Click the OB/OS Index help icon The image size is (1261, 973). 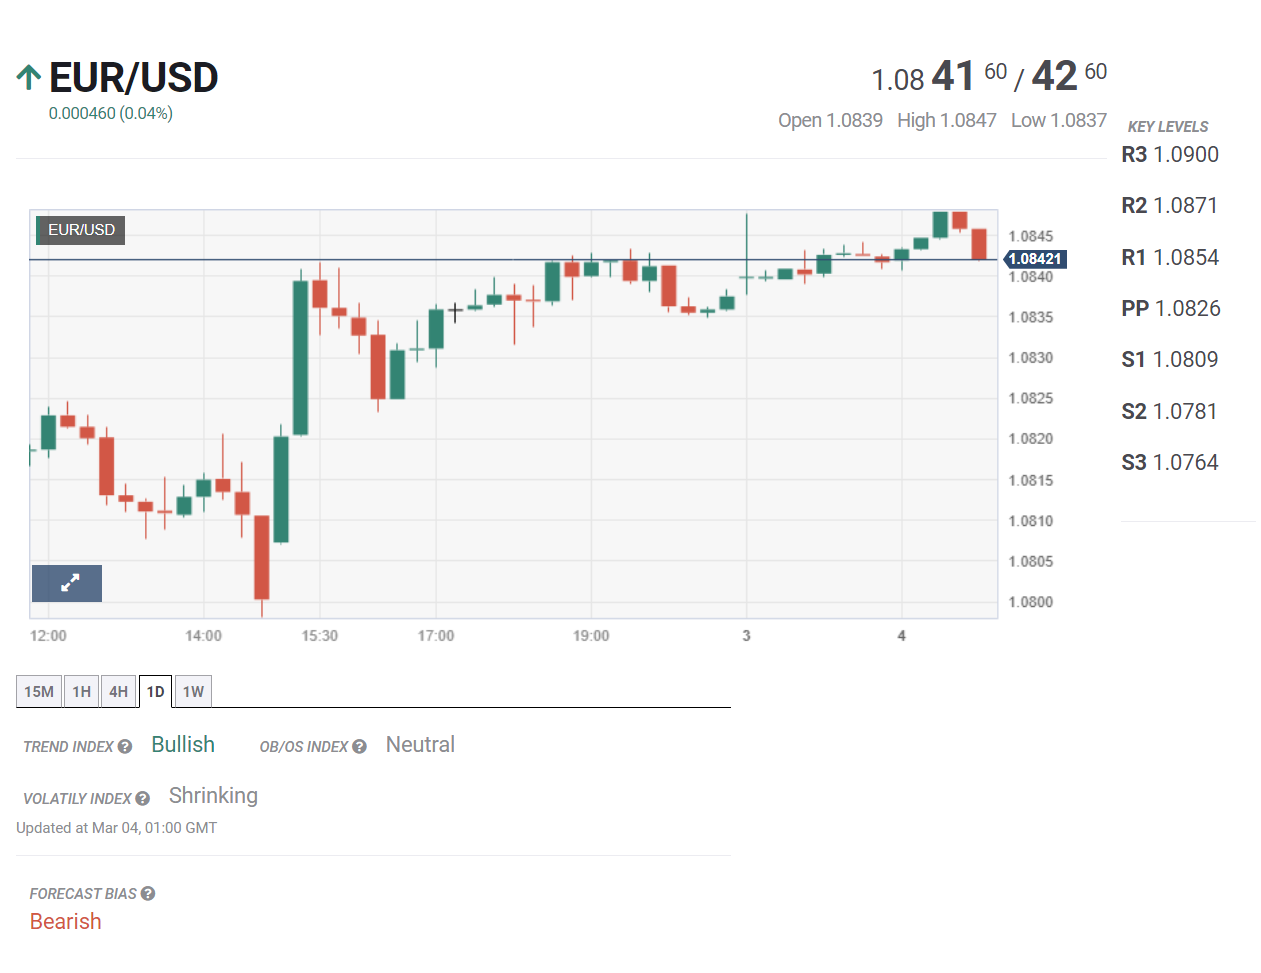click(359, 747)
